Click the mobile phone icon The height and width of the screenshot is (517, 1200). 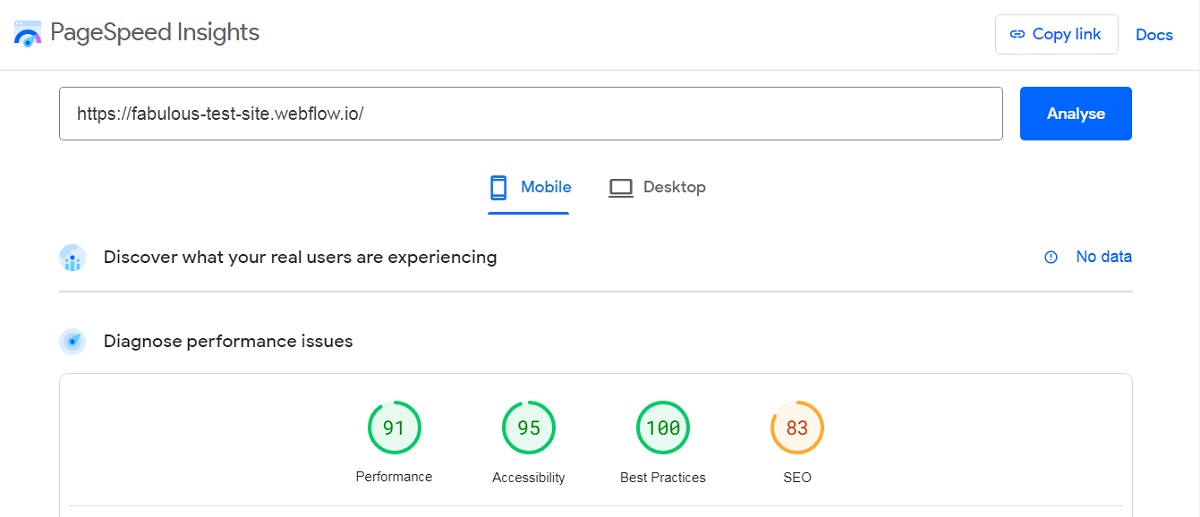tap(498, 187)
